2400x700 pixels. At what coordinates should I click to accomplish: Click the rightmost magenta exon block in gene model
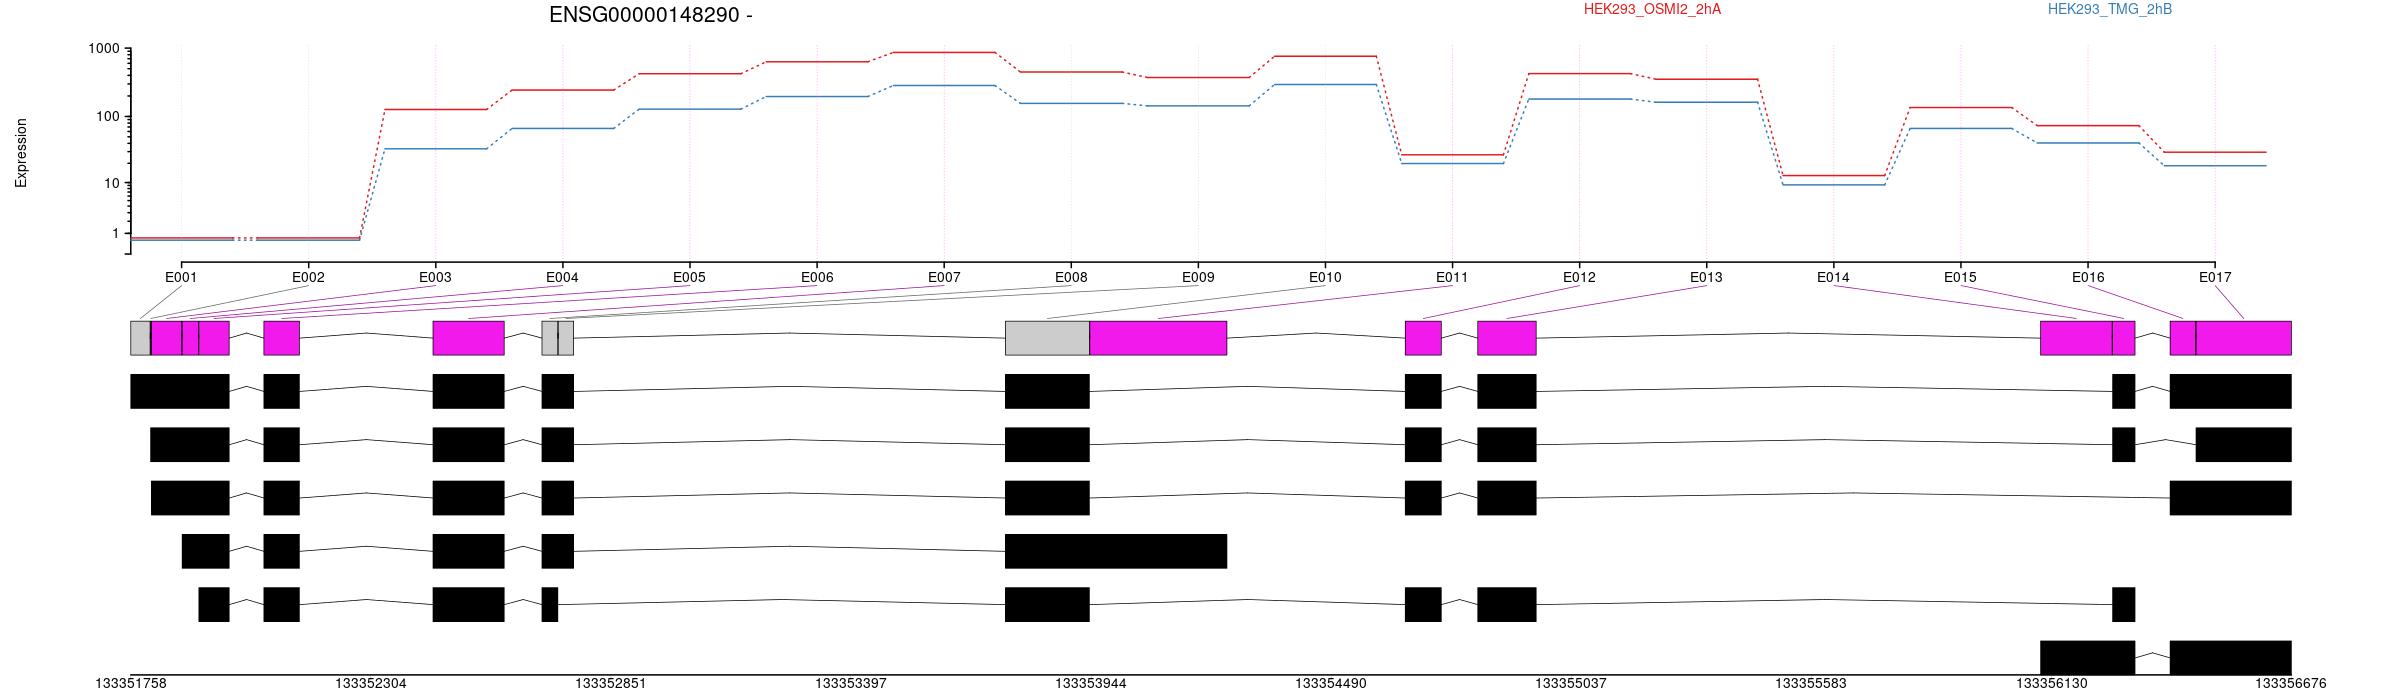click(2243, 338)
